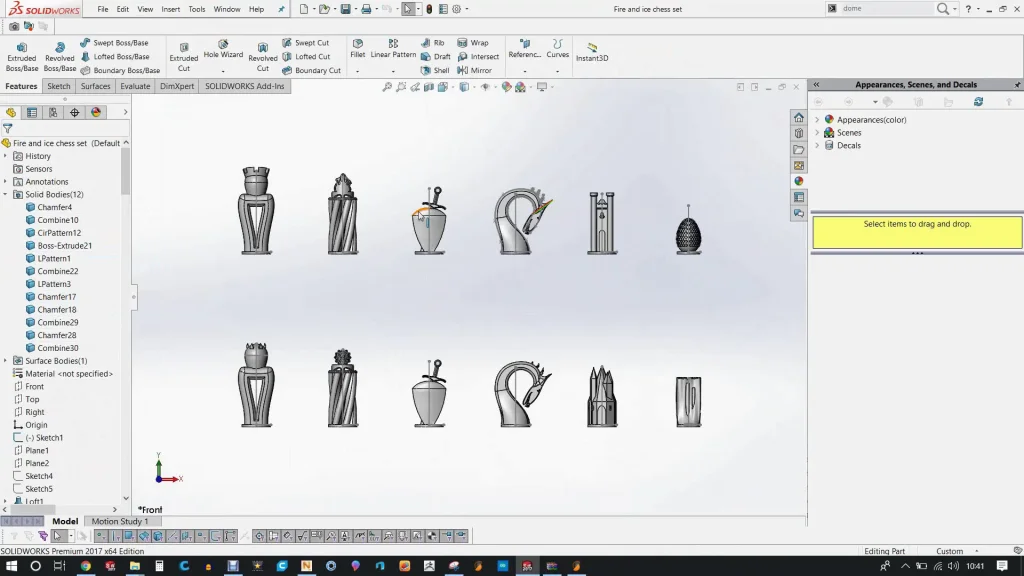Pin the Appearances, Scenes, and Decals panel
Viewport: 1024px width, 576px height.
click(x=1017, y=85)
